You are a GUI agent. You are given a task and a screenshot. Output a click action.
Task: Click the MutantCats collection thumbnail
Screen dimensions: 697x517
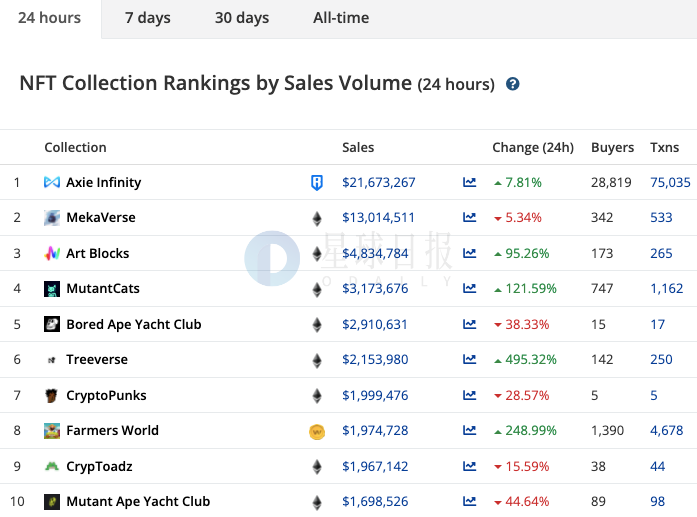52,289
